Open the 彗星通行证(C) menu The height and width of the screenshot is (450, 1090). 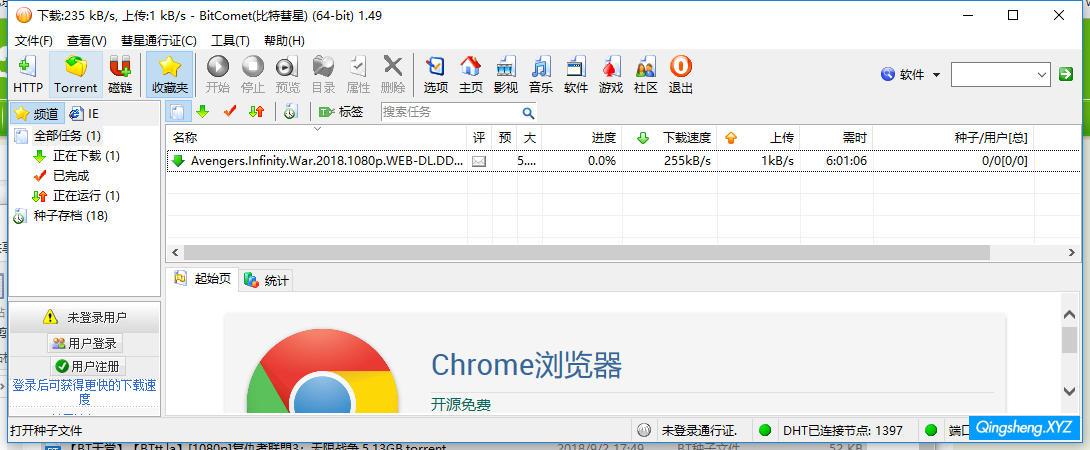pyautogui.click(x=158, y=40)
